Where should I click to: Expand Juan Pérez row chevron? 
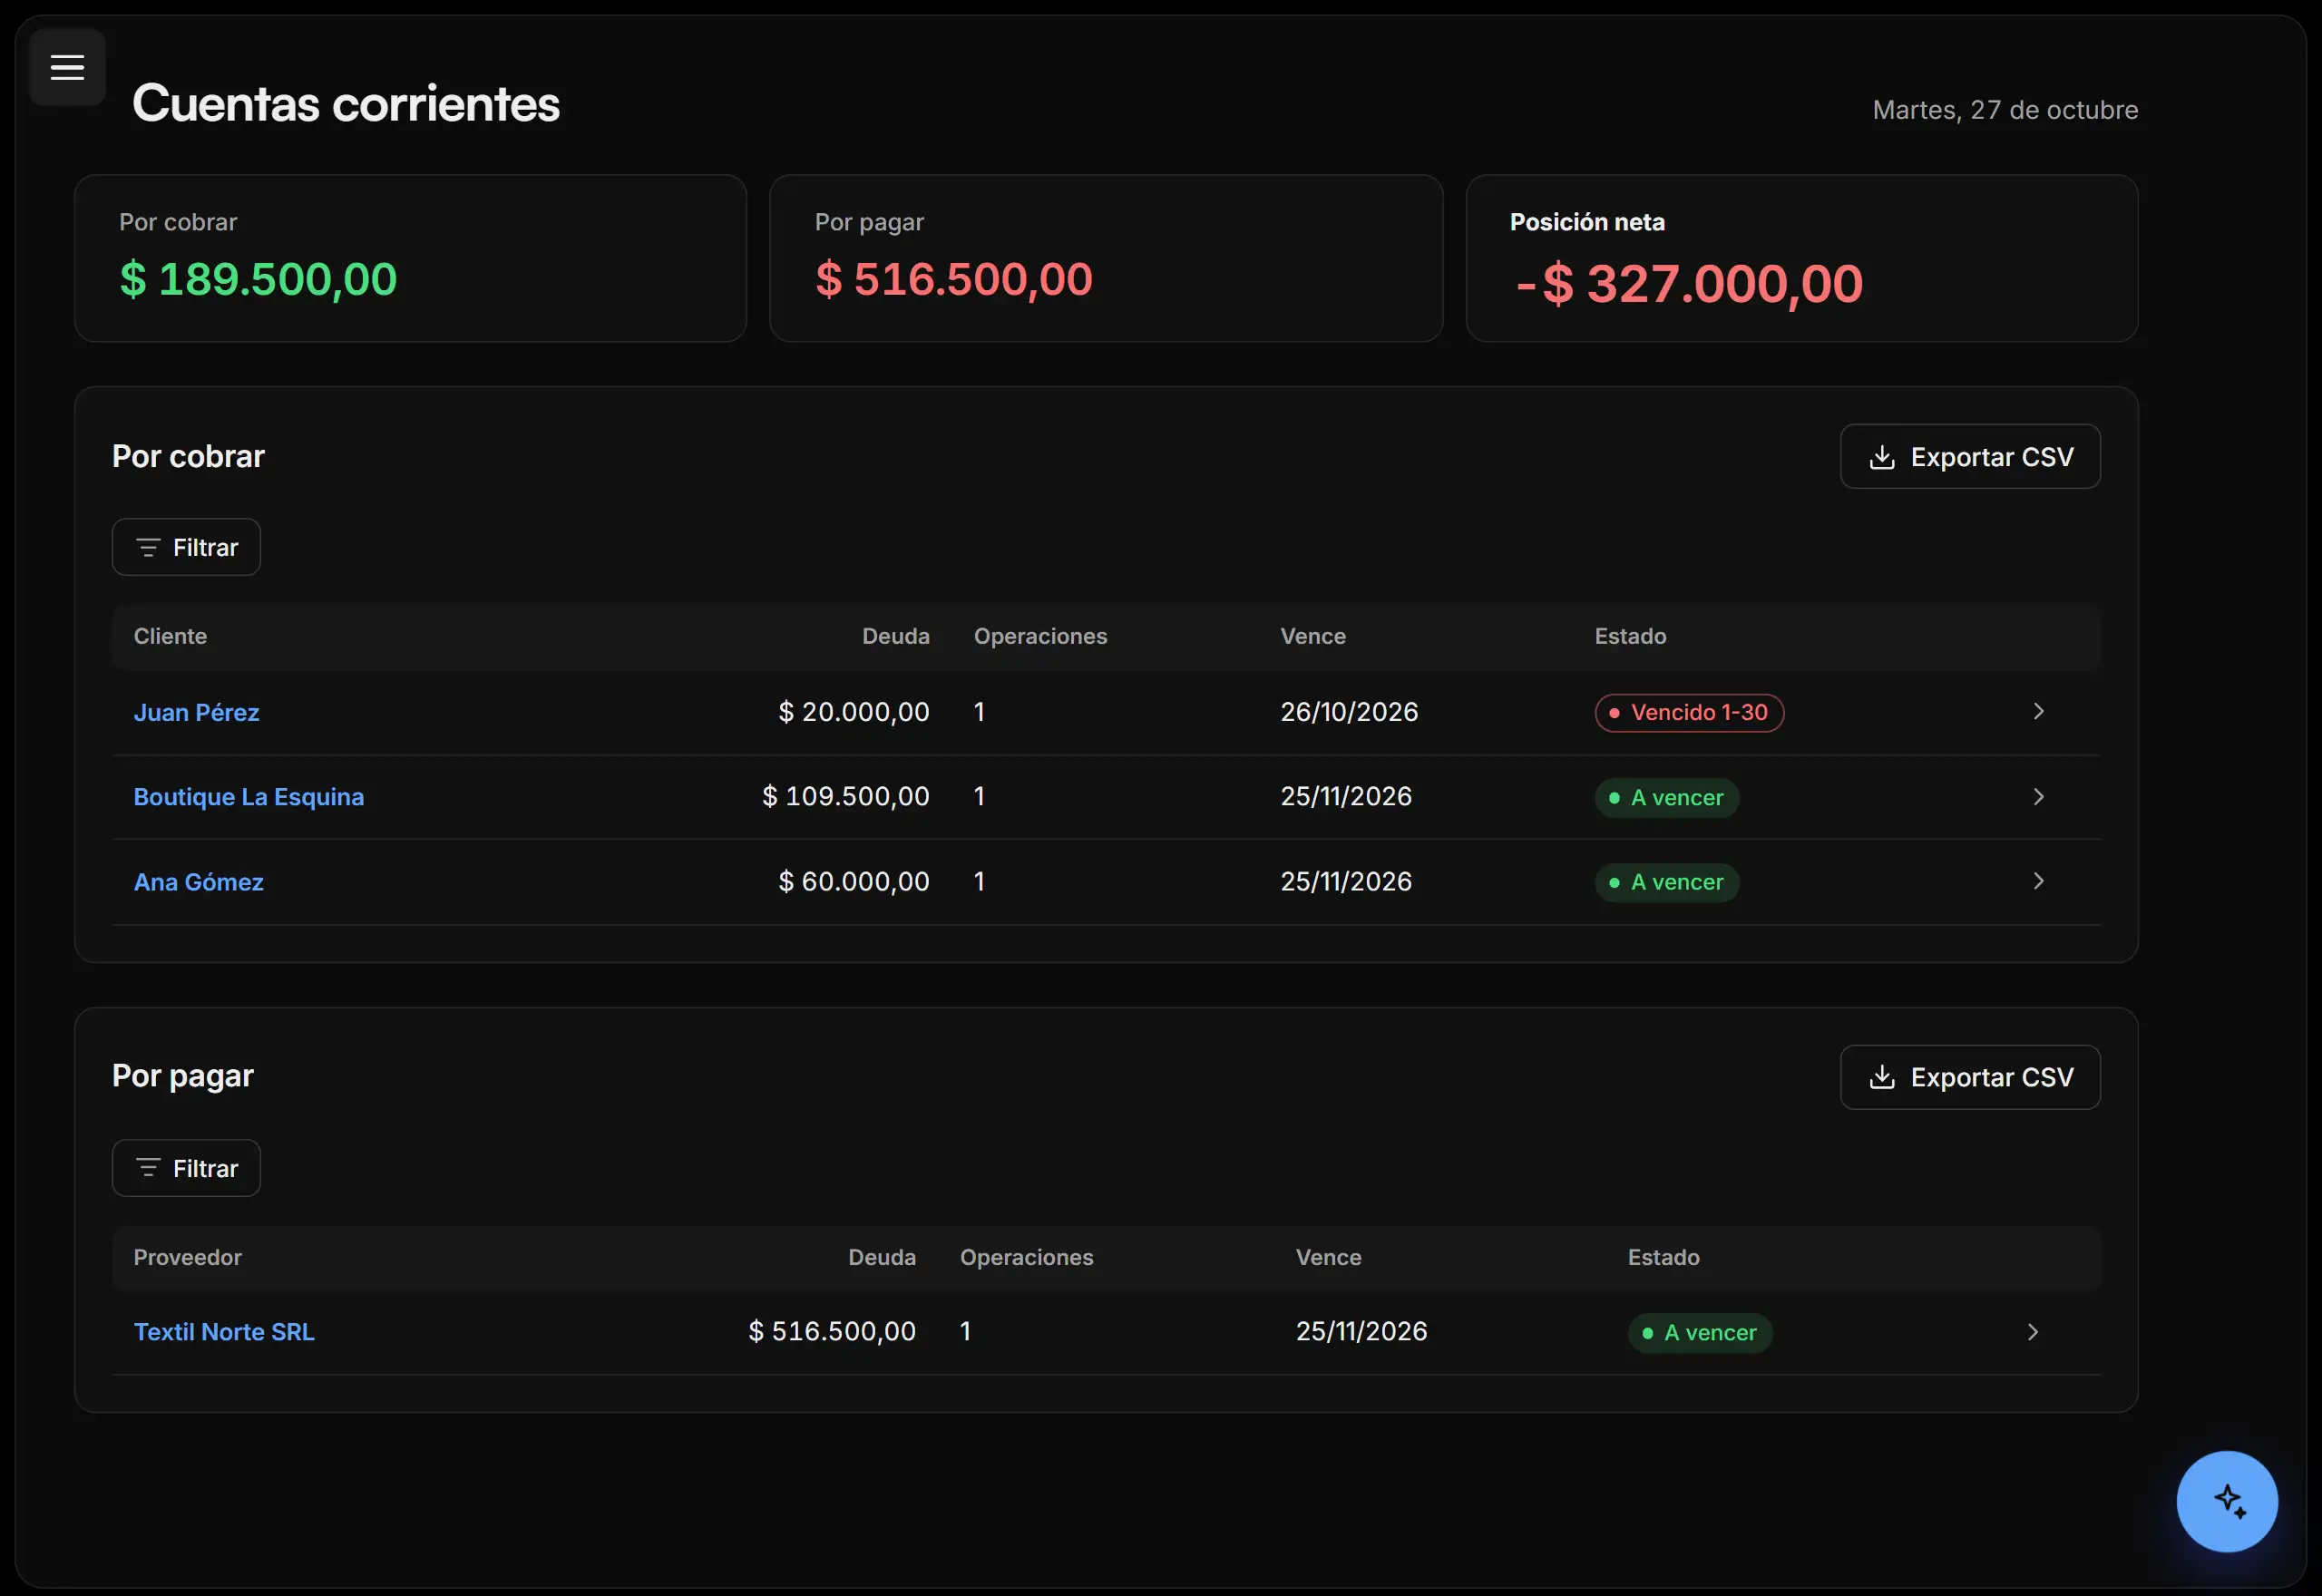[2038, 711]
